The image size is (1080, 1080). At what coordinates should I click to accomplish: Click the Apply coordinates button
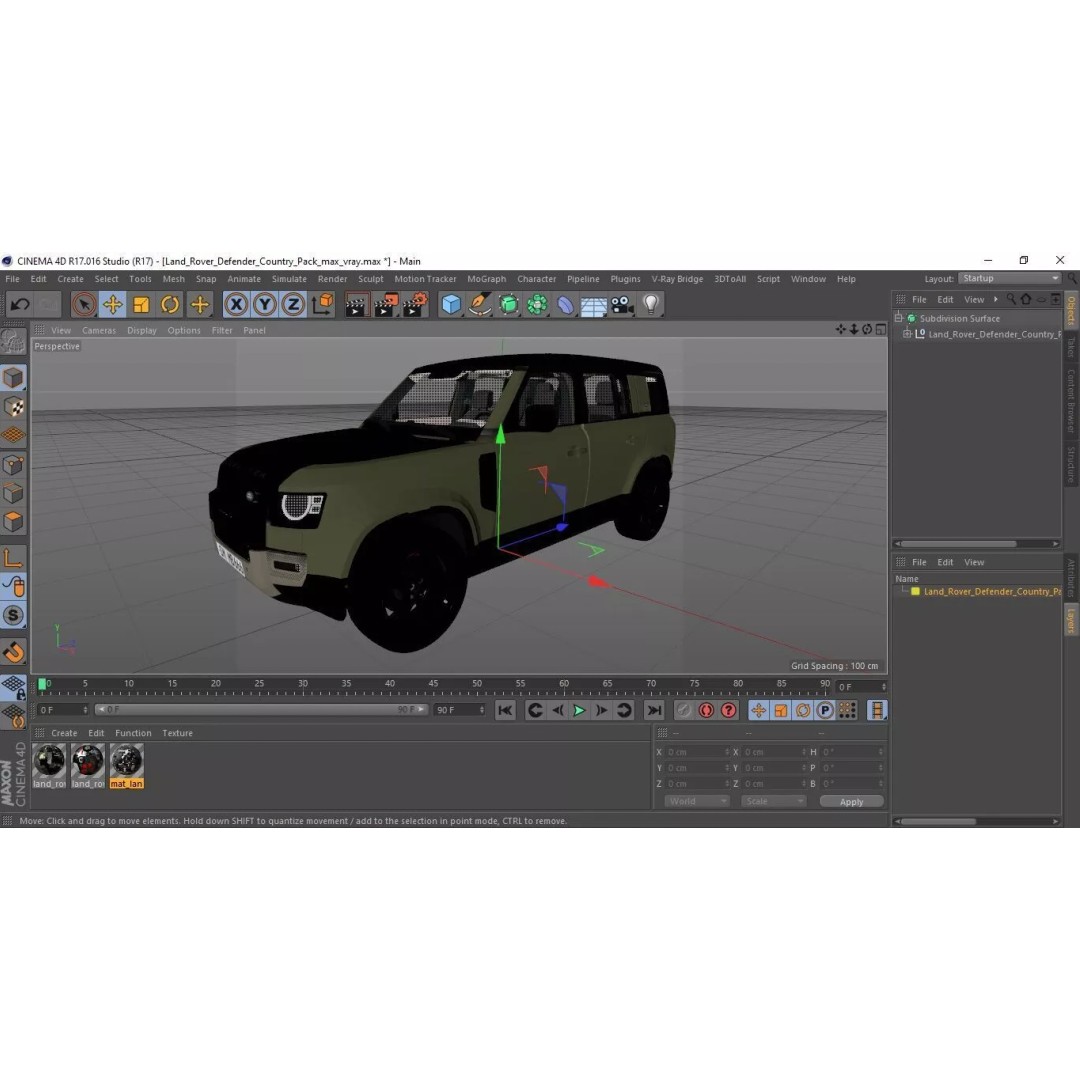pyautogui.click(x=851, y=802)
